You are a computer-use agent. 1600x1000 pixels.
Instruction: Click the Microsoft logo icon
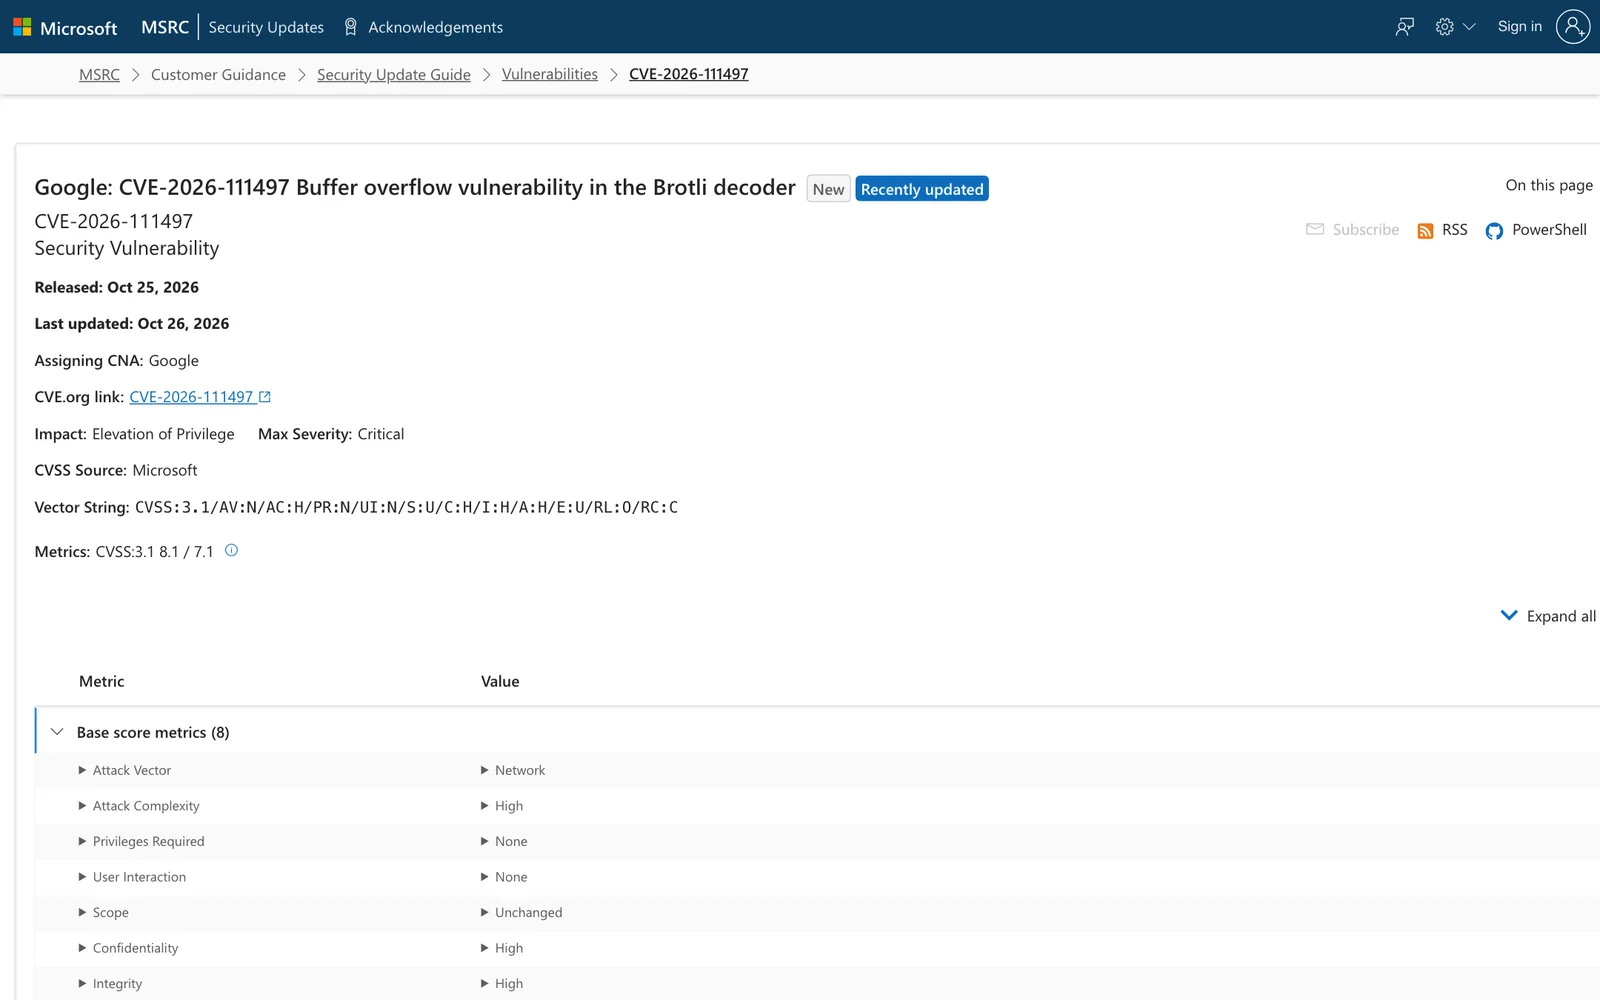[x=22, y=27]
